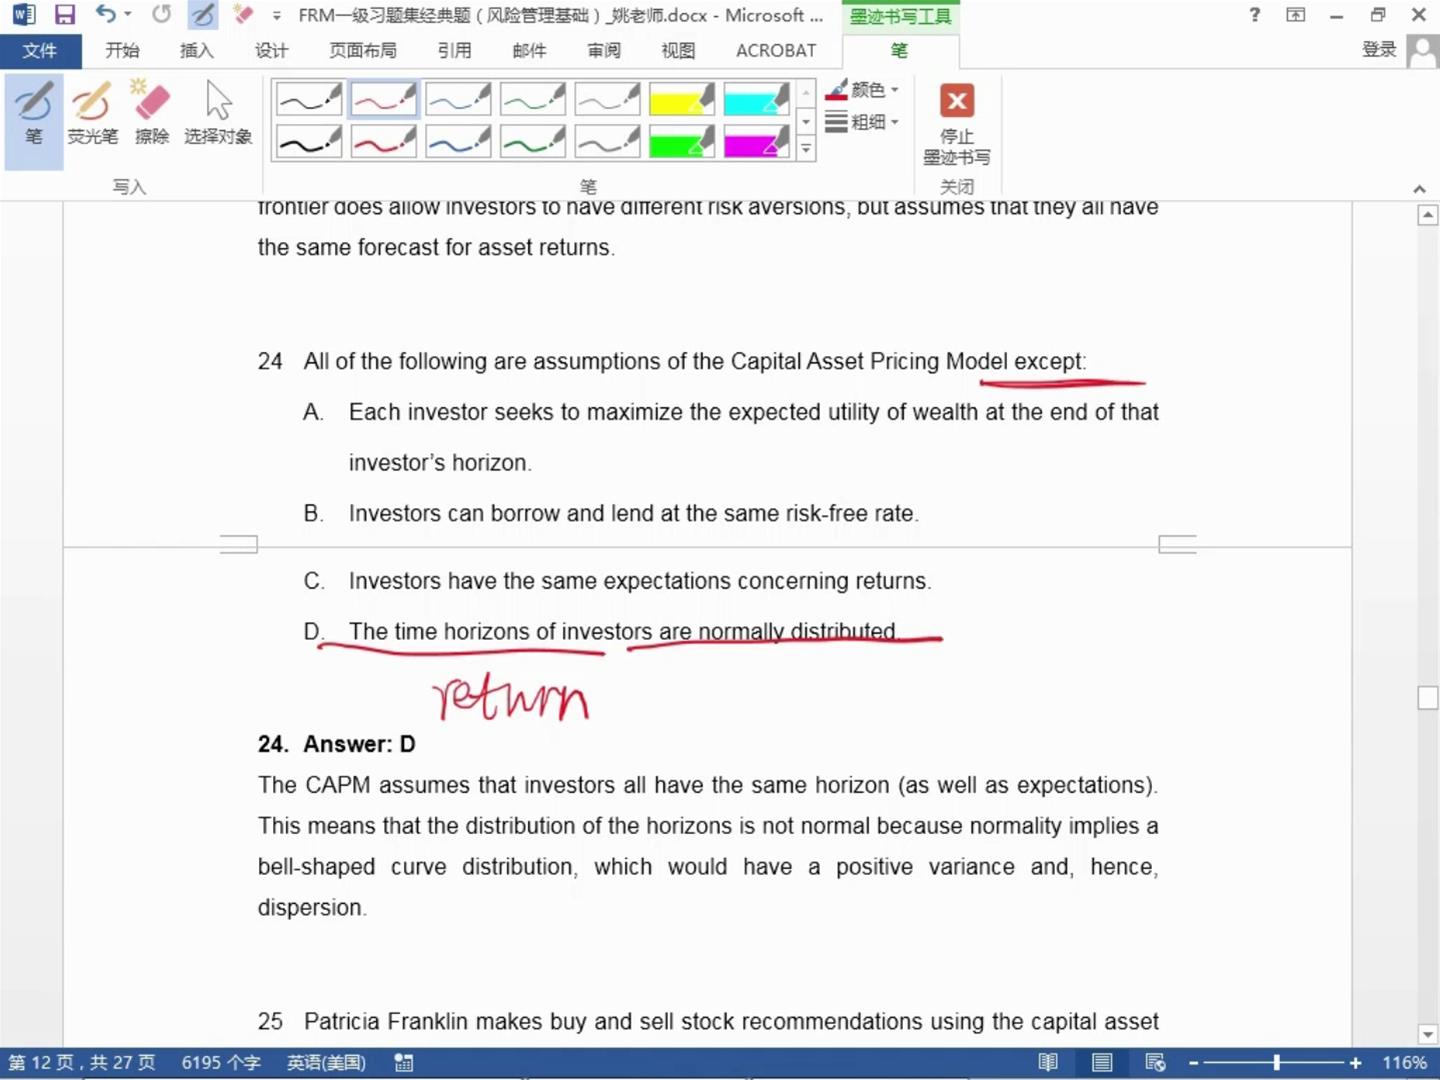Screen dimensions: 1440x1080
Task: Expand the full pen styles gallery
Action: tap(806, 150)
